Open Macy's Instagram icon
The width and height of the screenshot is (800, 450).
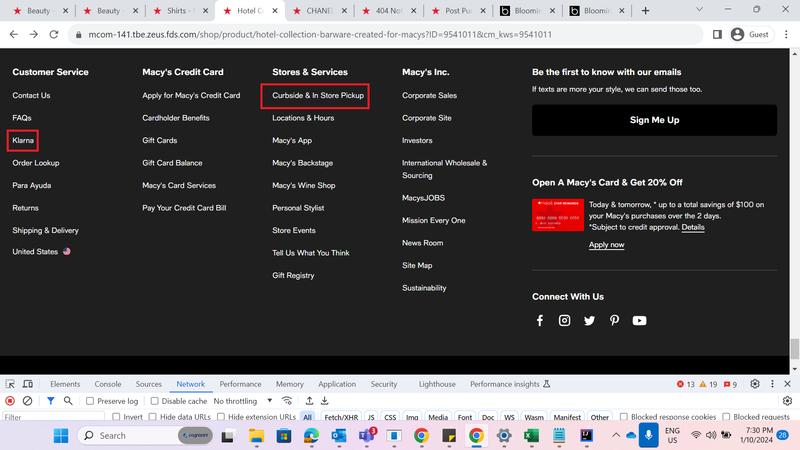click(x=564, y=320)
